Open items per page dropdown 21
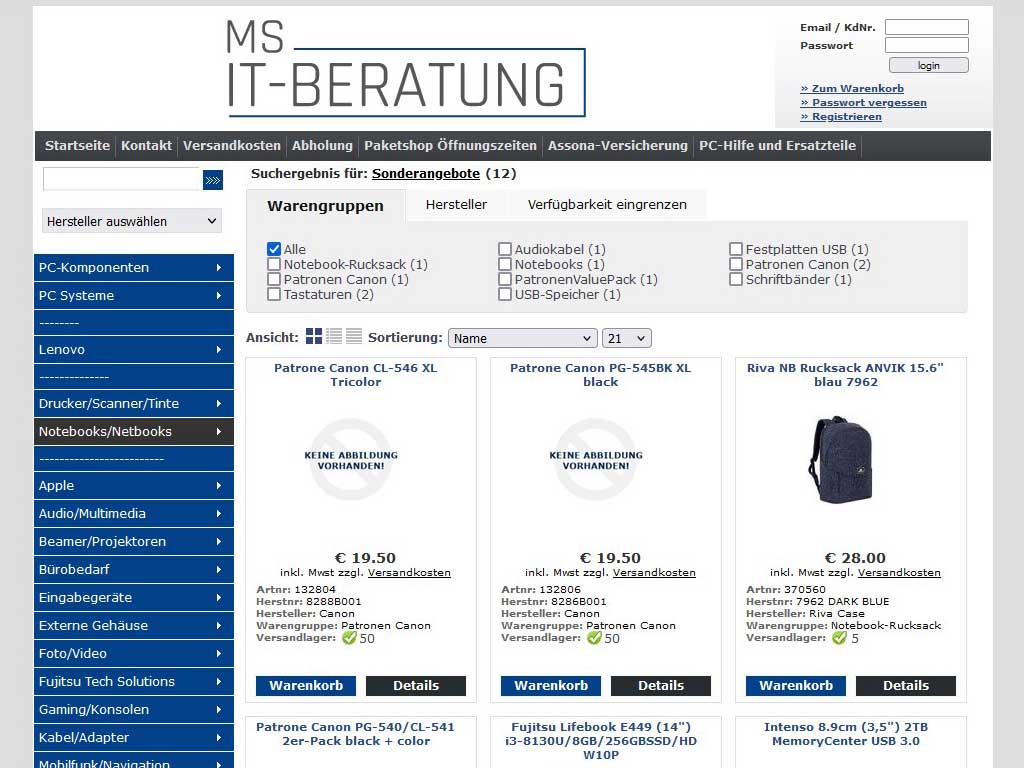The image size is (1024, 768). [626, 338]
